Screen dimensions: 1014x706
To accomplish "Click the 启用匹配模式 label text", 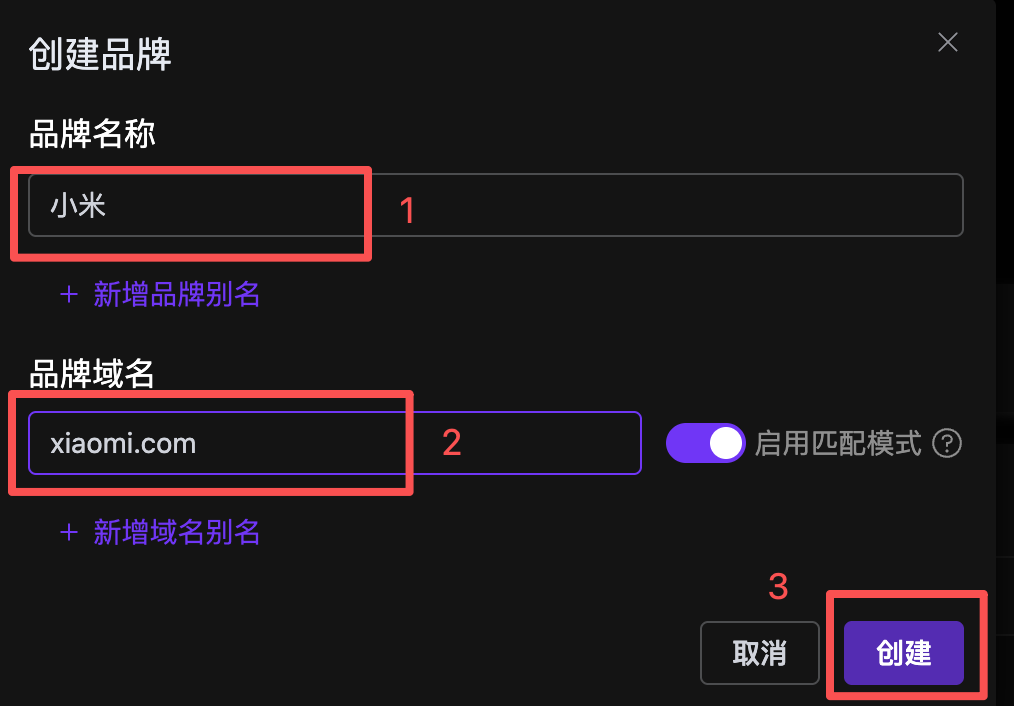I will click(x=838, y=443).
